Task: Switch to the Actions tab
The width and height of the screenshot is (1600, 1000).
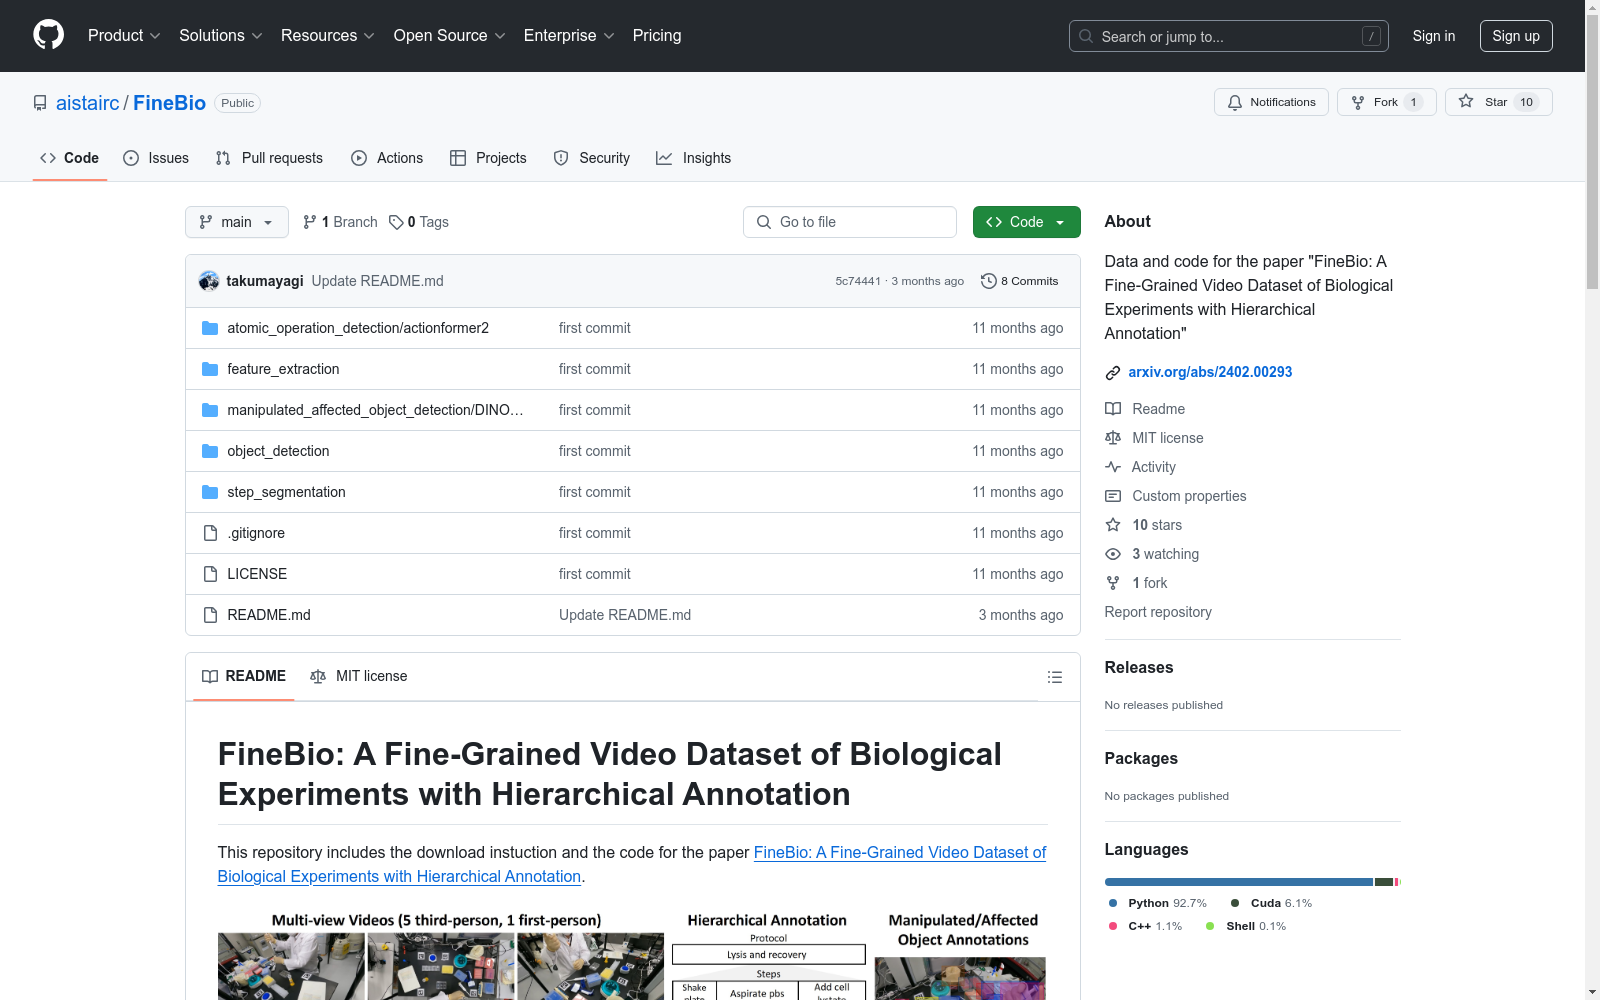Action: pyautogui.click(x=387, y=158)
